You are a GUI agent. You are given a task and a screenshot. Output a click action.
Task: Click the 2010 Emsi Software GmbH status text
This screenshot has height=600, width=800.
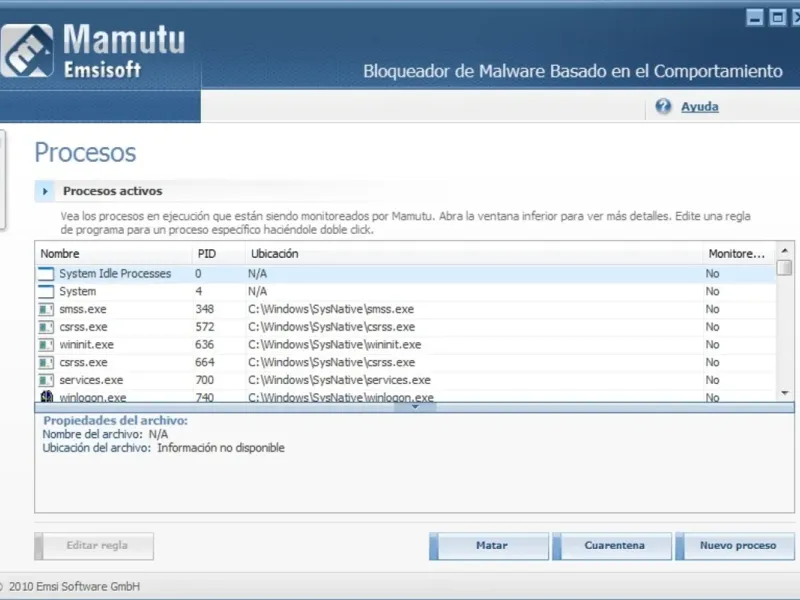(x=74, y=587)
